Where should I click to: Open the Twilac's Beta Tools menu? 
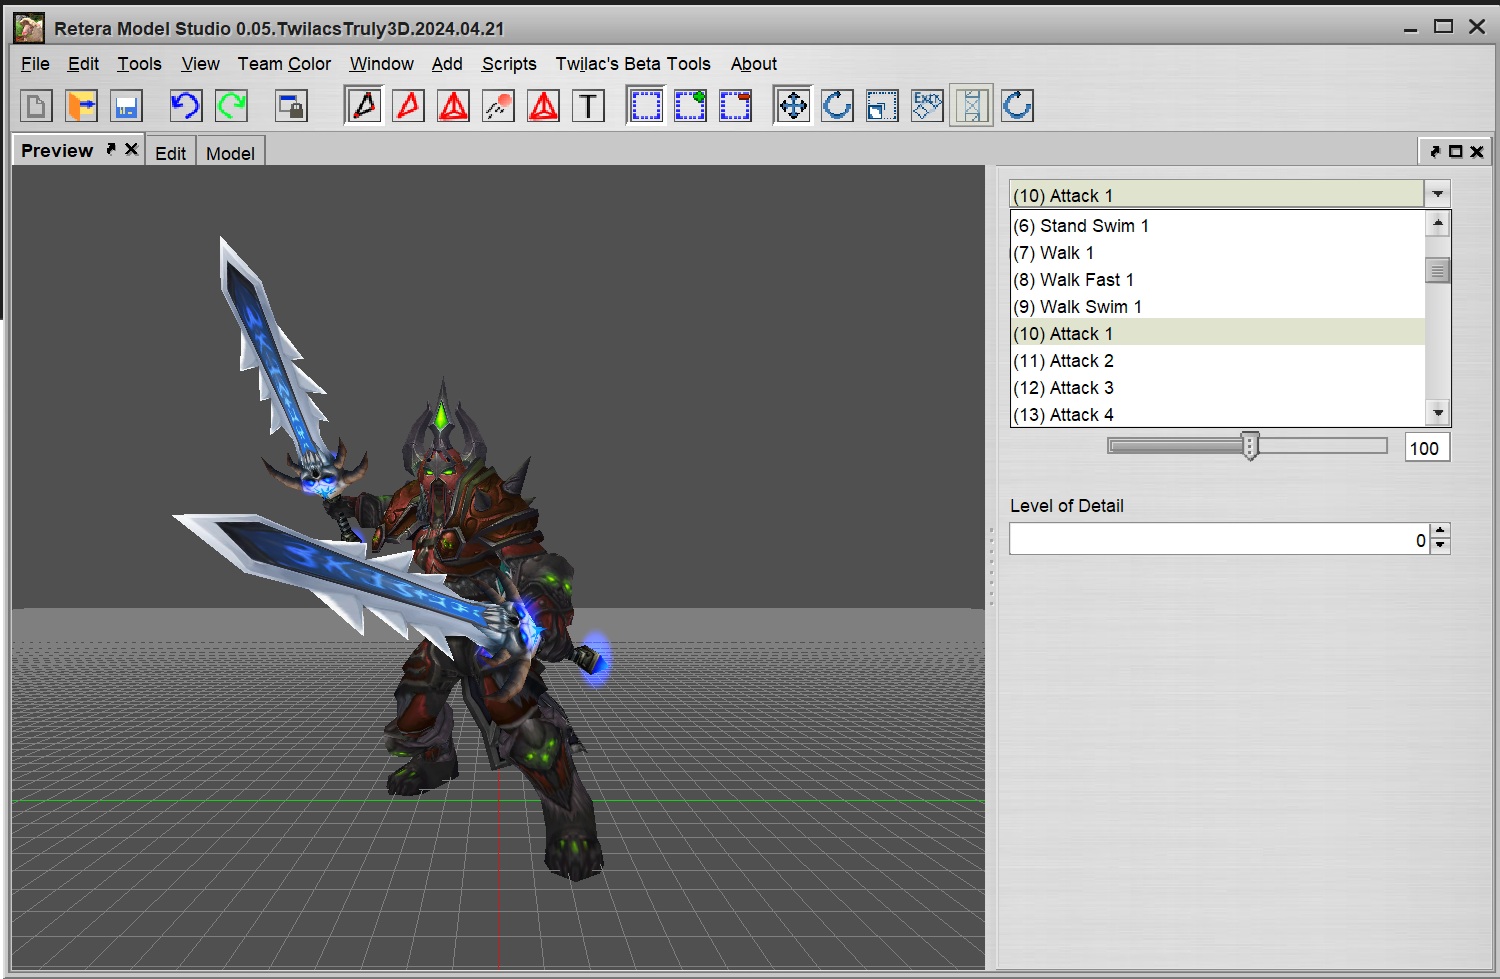[633, 64]
